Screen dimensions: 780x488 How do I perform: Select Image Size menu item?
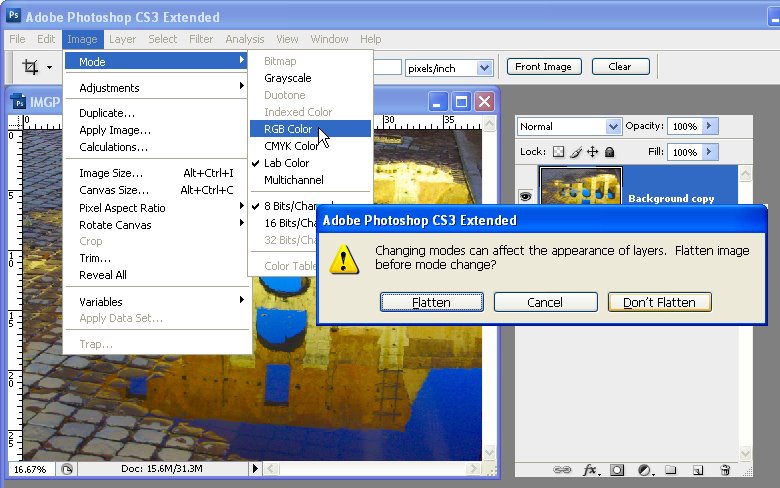coord(156,173)
